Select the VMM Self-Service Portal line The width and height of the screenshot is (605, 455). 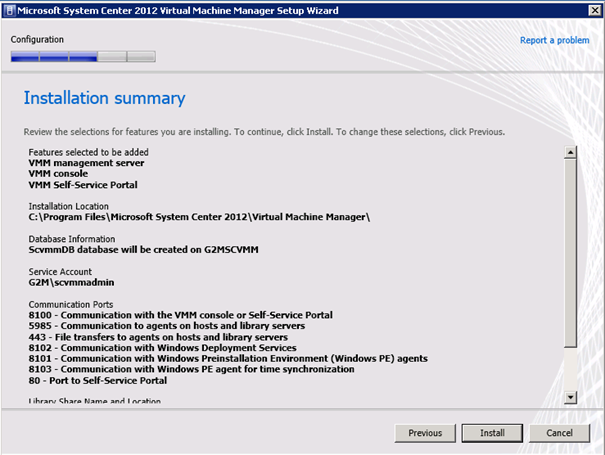tap(83, 185)
